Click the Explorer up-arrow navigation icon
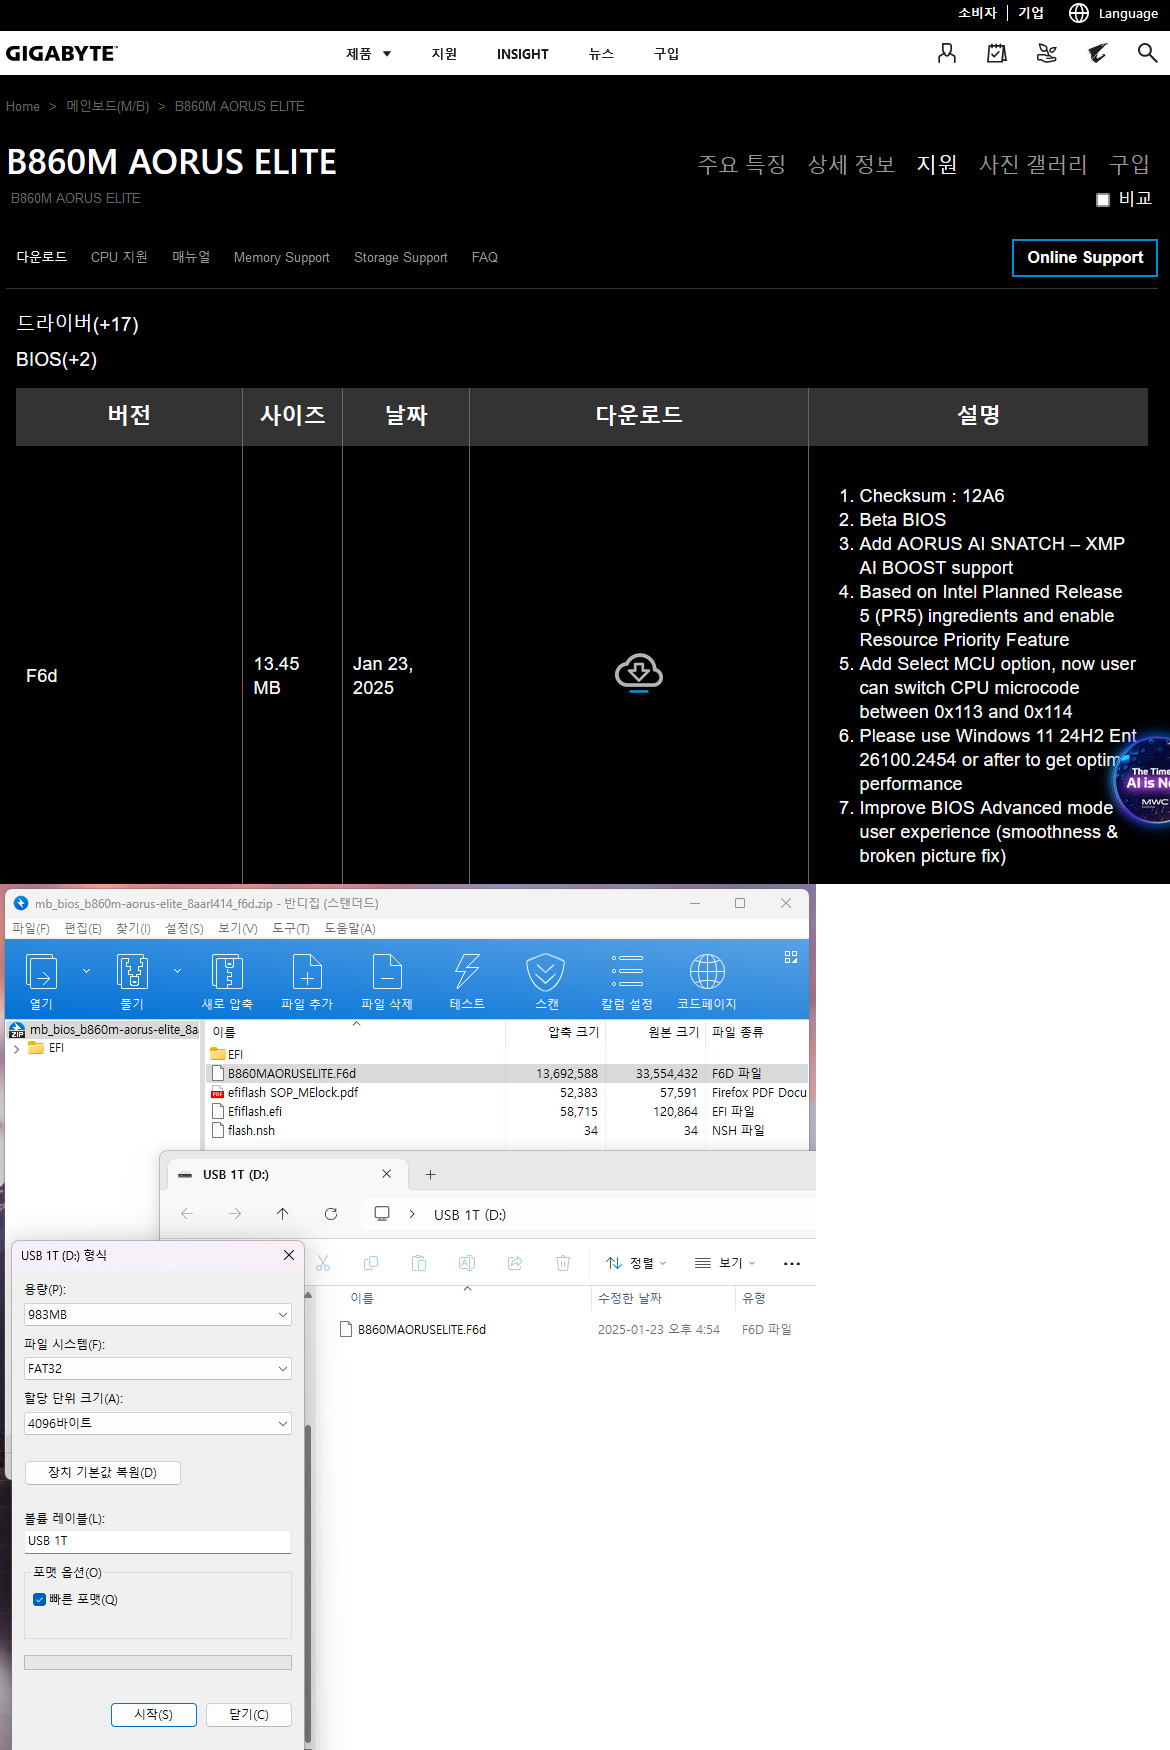The image size is (1170, 1750). click(283, 1214)
